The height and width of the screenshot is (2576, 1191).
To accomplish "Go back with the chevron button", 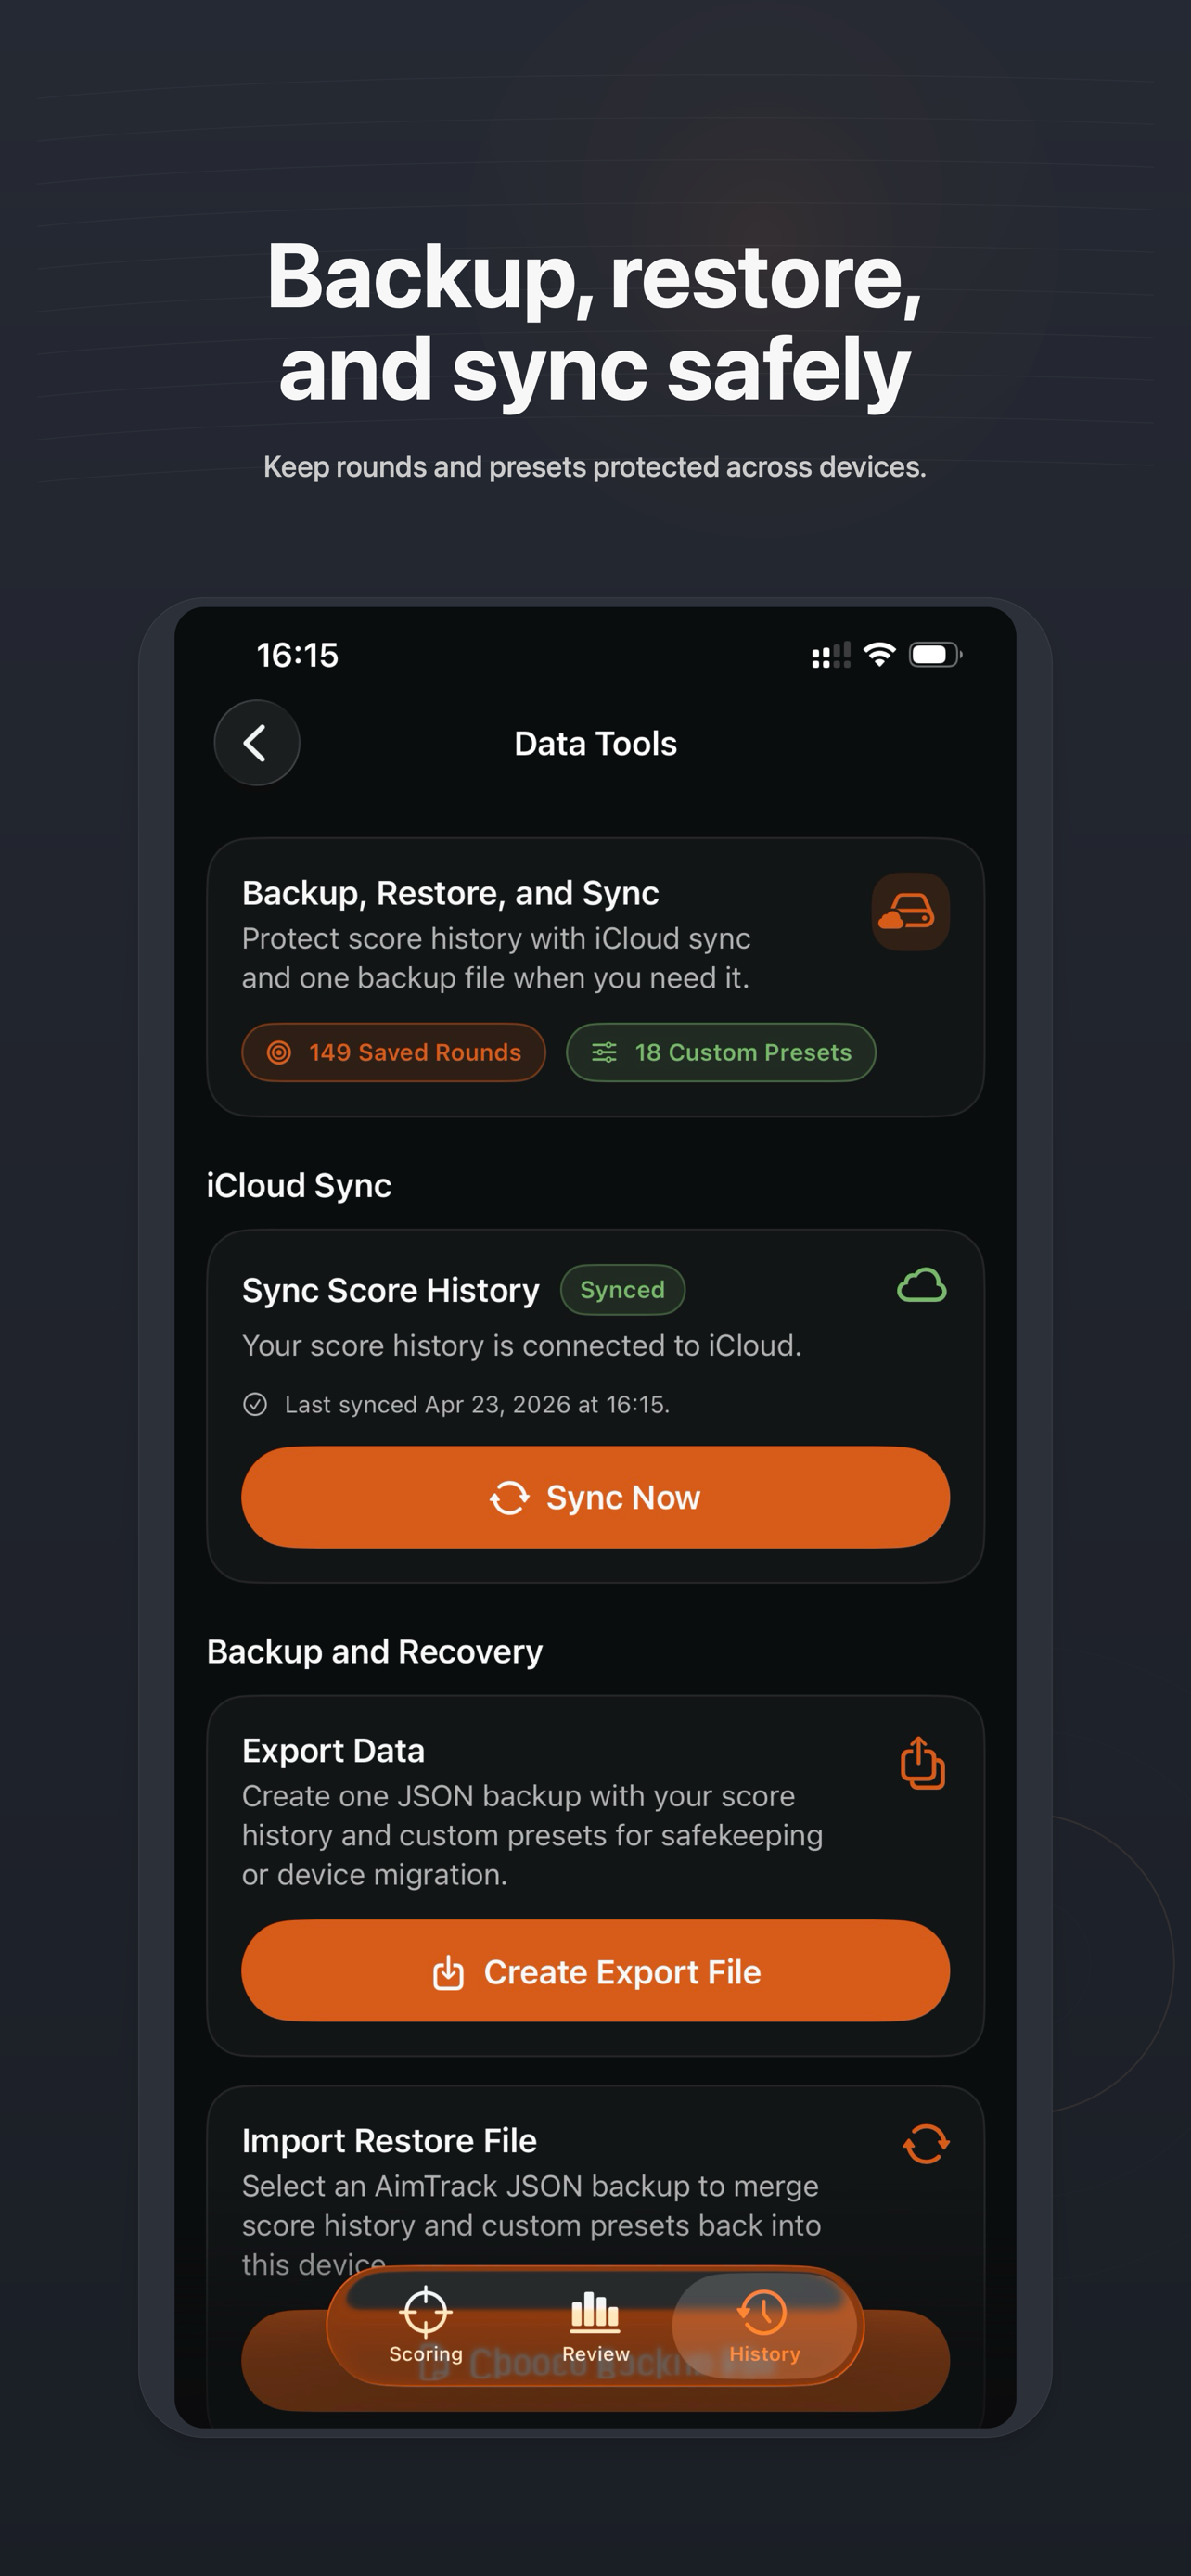I will [x=257, y=743].
